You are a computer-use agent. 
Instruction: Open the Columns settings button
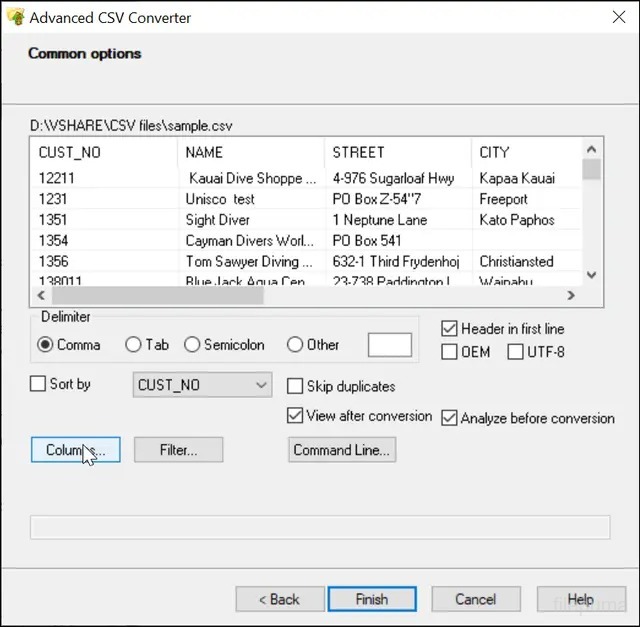(x=75, y=451)
